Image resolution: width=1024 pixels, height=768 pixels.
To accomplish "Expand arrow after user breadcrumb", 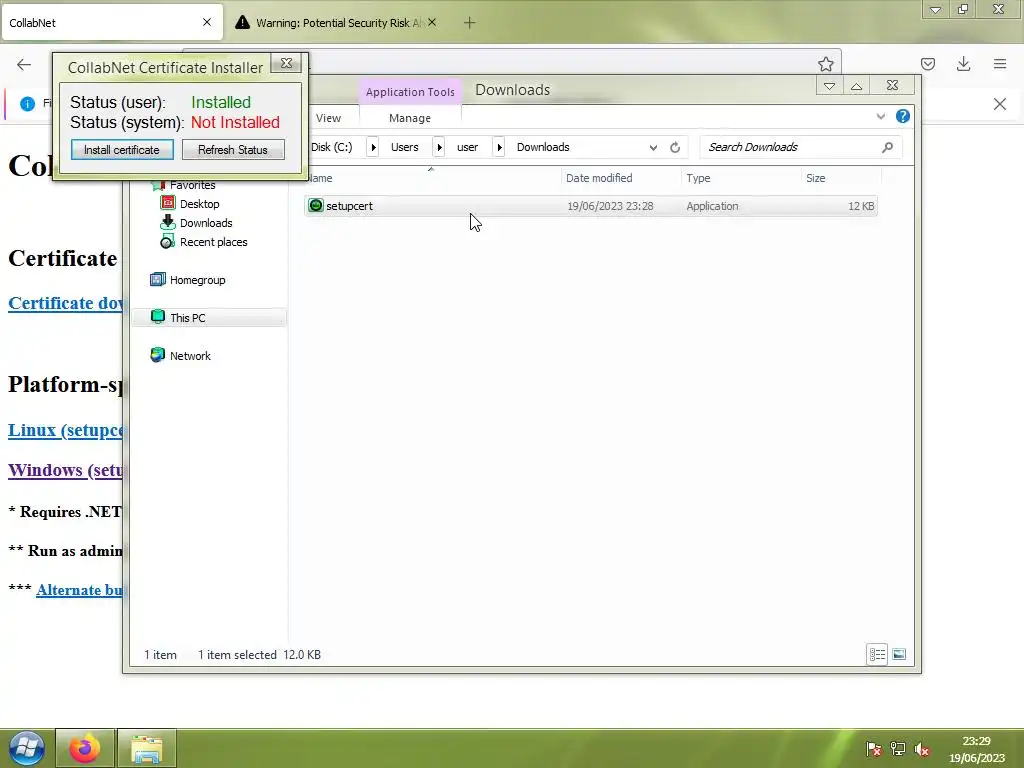I will click(499, 147).
